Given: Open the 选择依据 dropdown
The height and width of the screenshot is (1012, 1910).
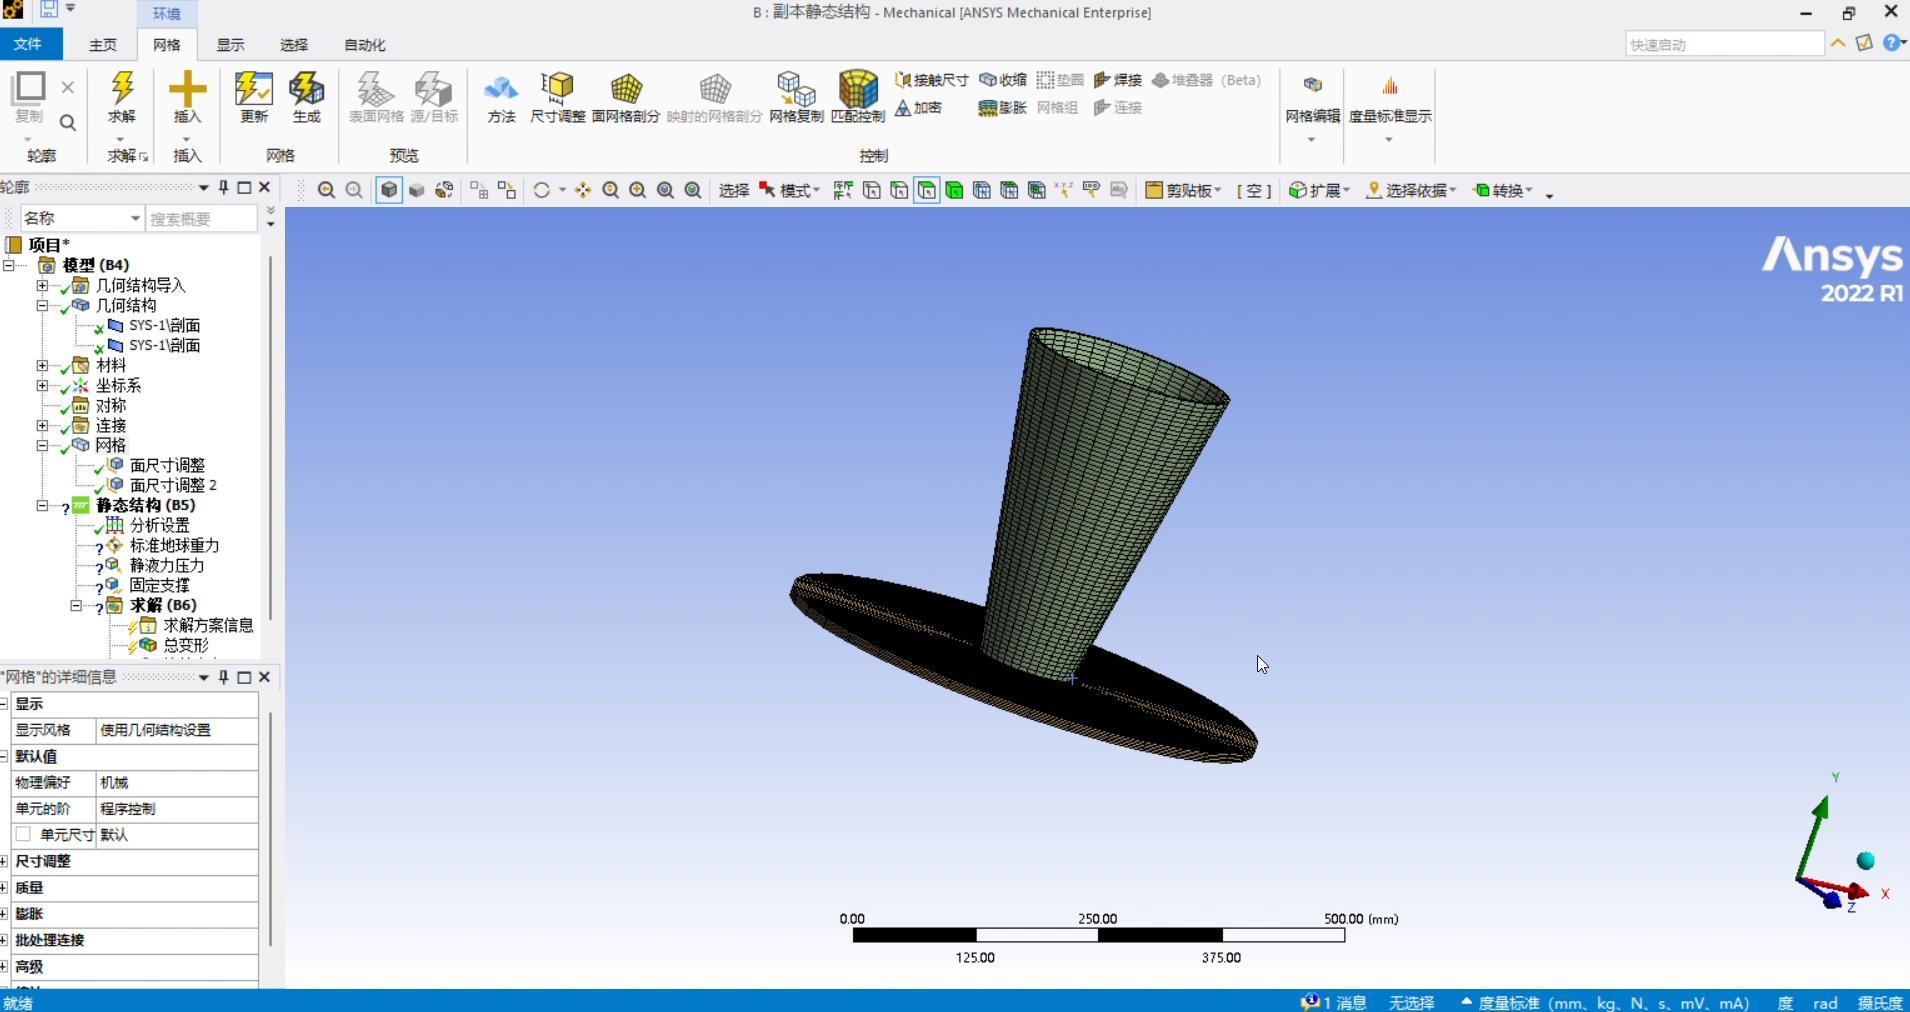Looking at the screenshot, I should click(1412, 190).
